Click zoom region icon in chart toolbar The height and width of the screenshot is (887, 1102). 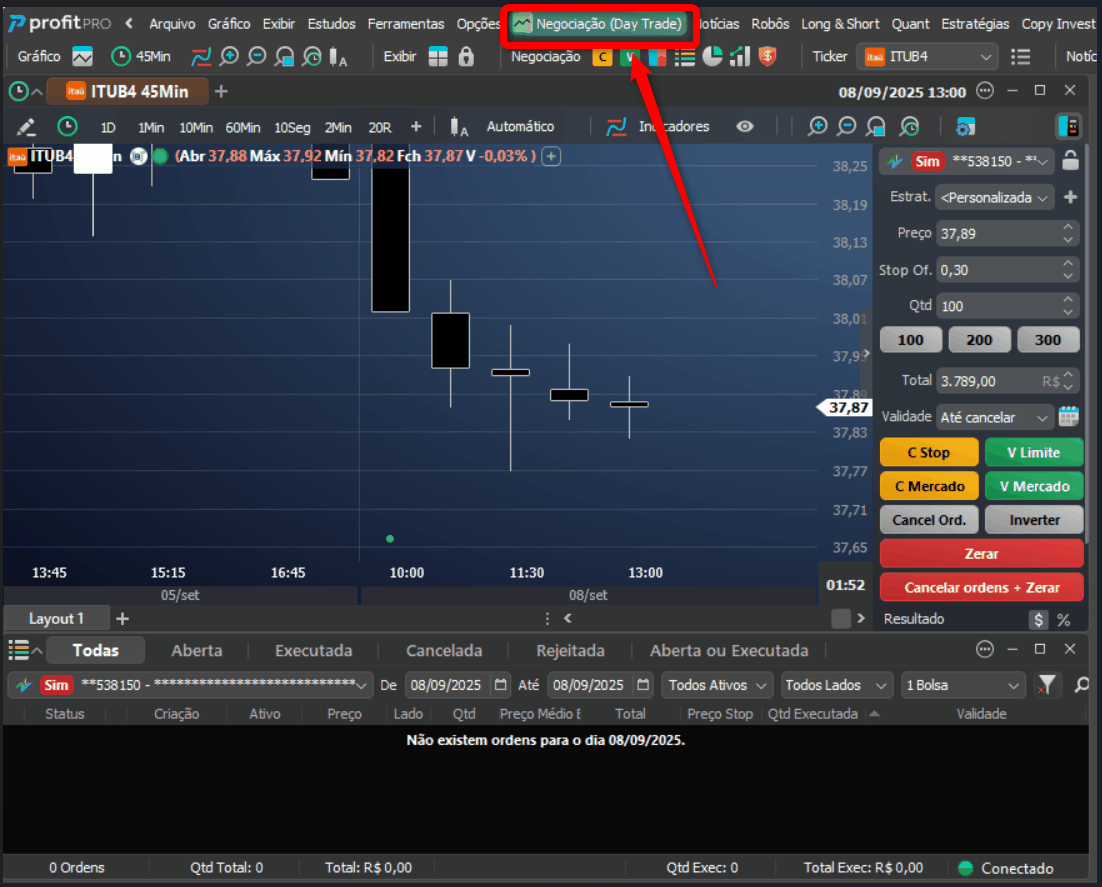click(876, 127)
